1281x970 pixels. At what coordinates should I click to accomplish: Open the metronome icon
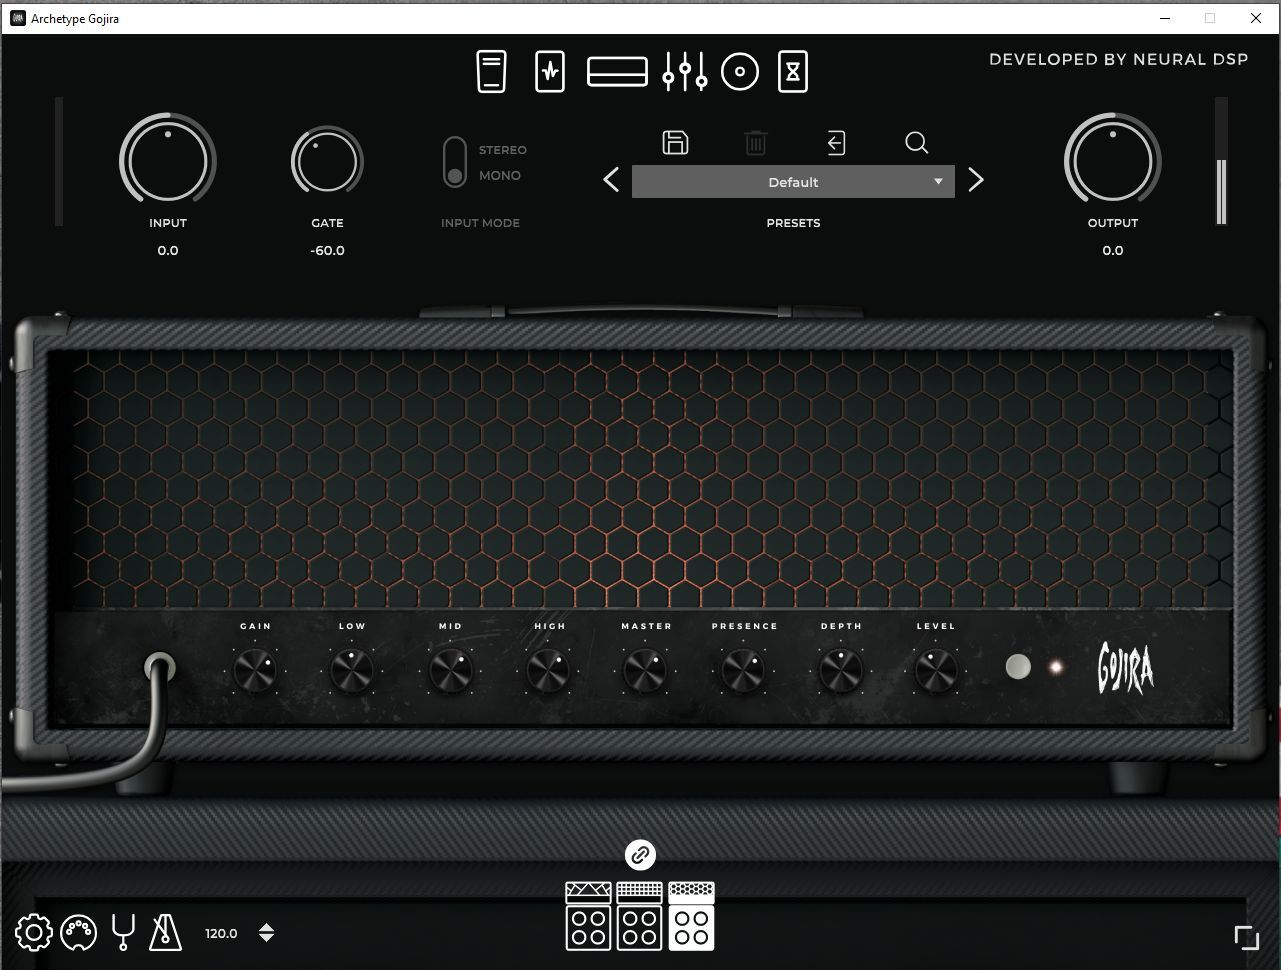coord(165,932)
